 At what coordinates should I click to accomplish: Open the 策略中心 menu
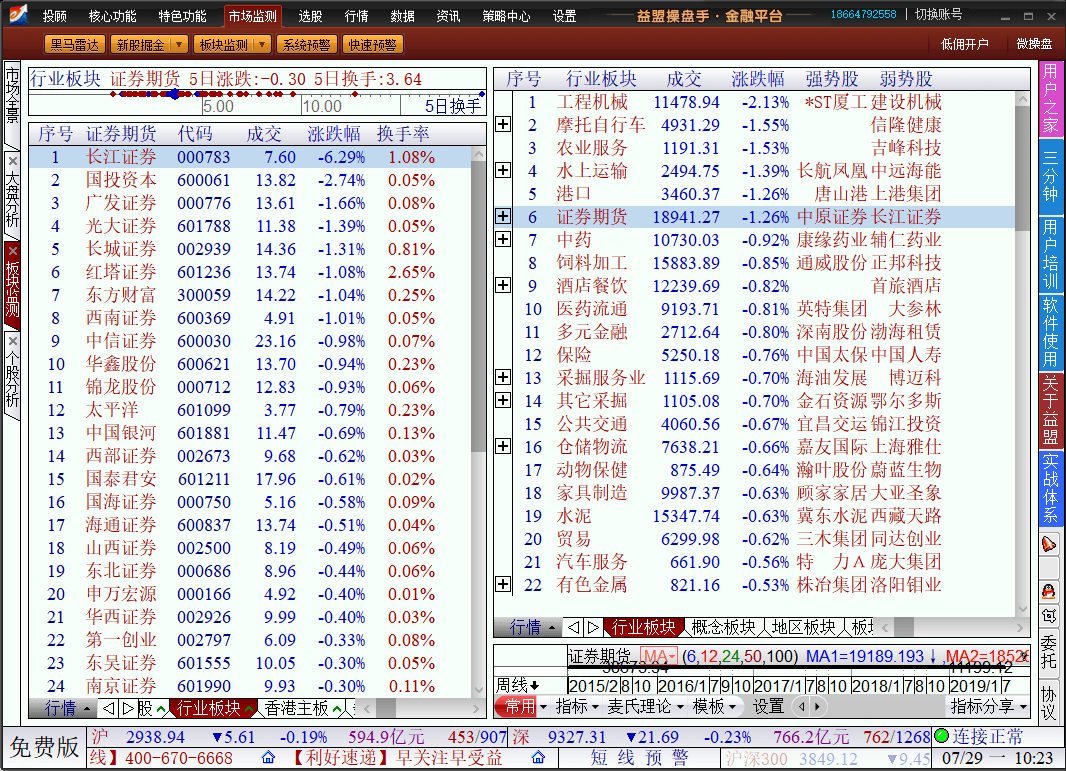pyautogui.click(x=506, y=16)
